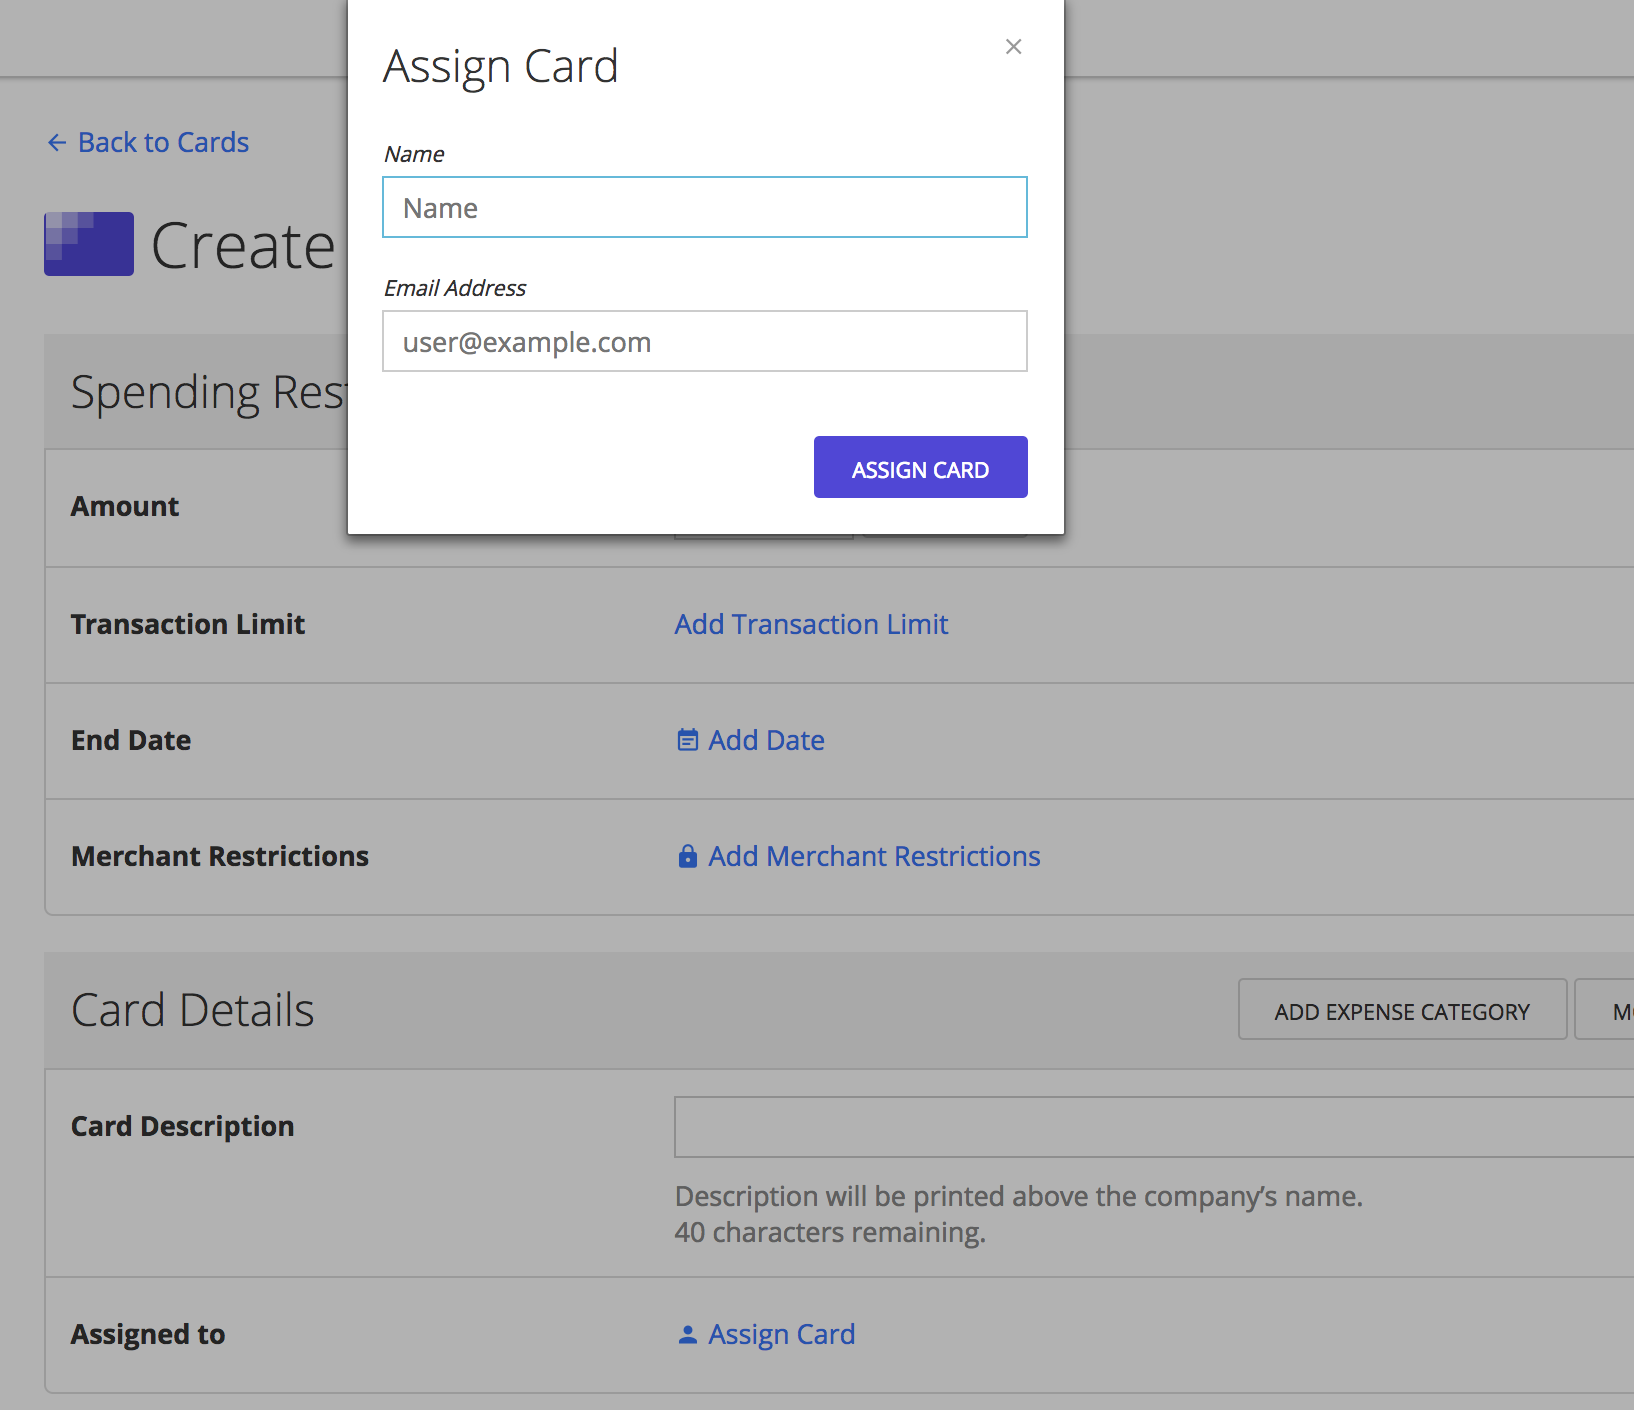
Task: Click the purple card icon beside Create
Action: pyautogui.click(x=89, y=244)
